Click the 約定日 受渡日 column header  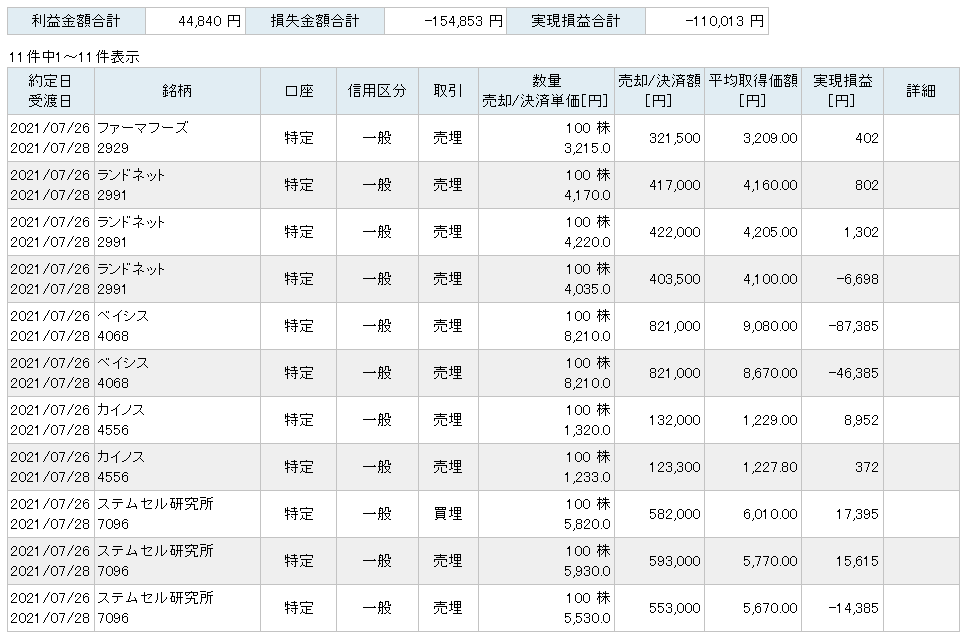(50, 91)
